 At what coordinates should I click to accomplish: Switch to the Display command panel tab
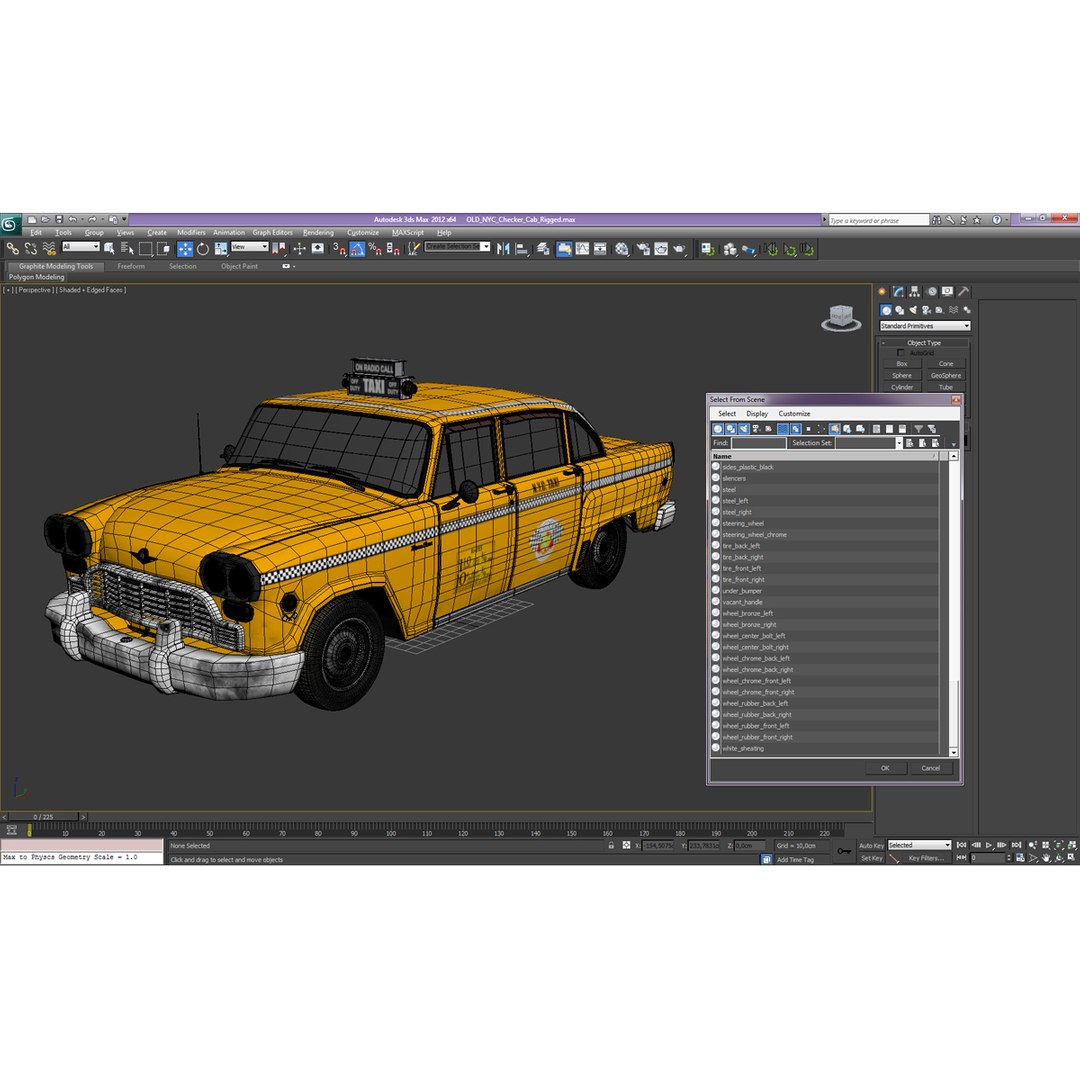point(948,291)
